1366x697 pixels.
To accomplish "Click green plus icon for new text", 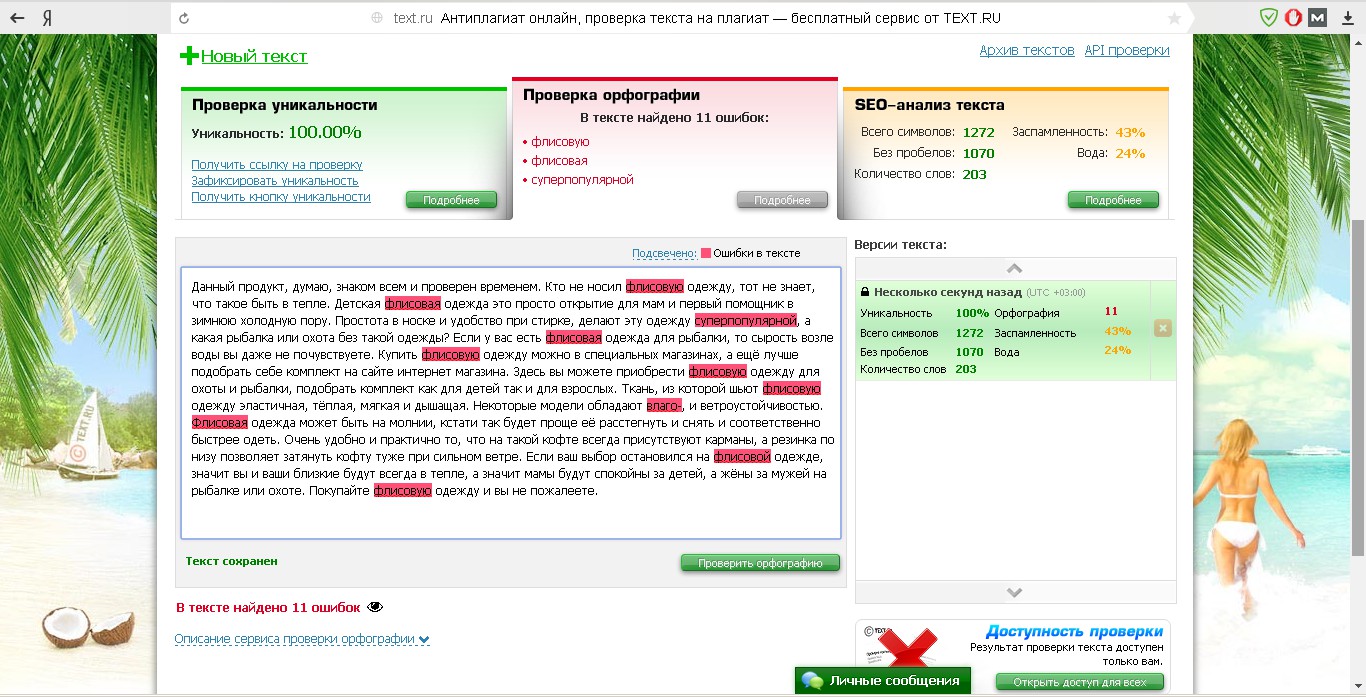I will pyautogui.click(x=189, y=56).
